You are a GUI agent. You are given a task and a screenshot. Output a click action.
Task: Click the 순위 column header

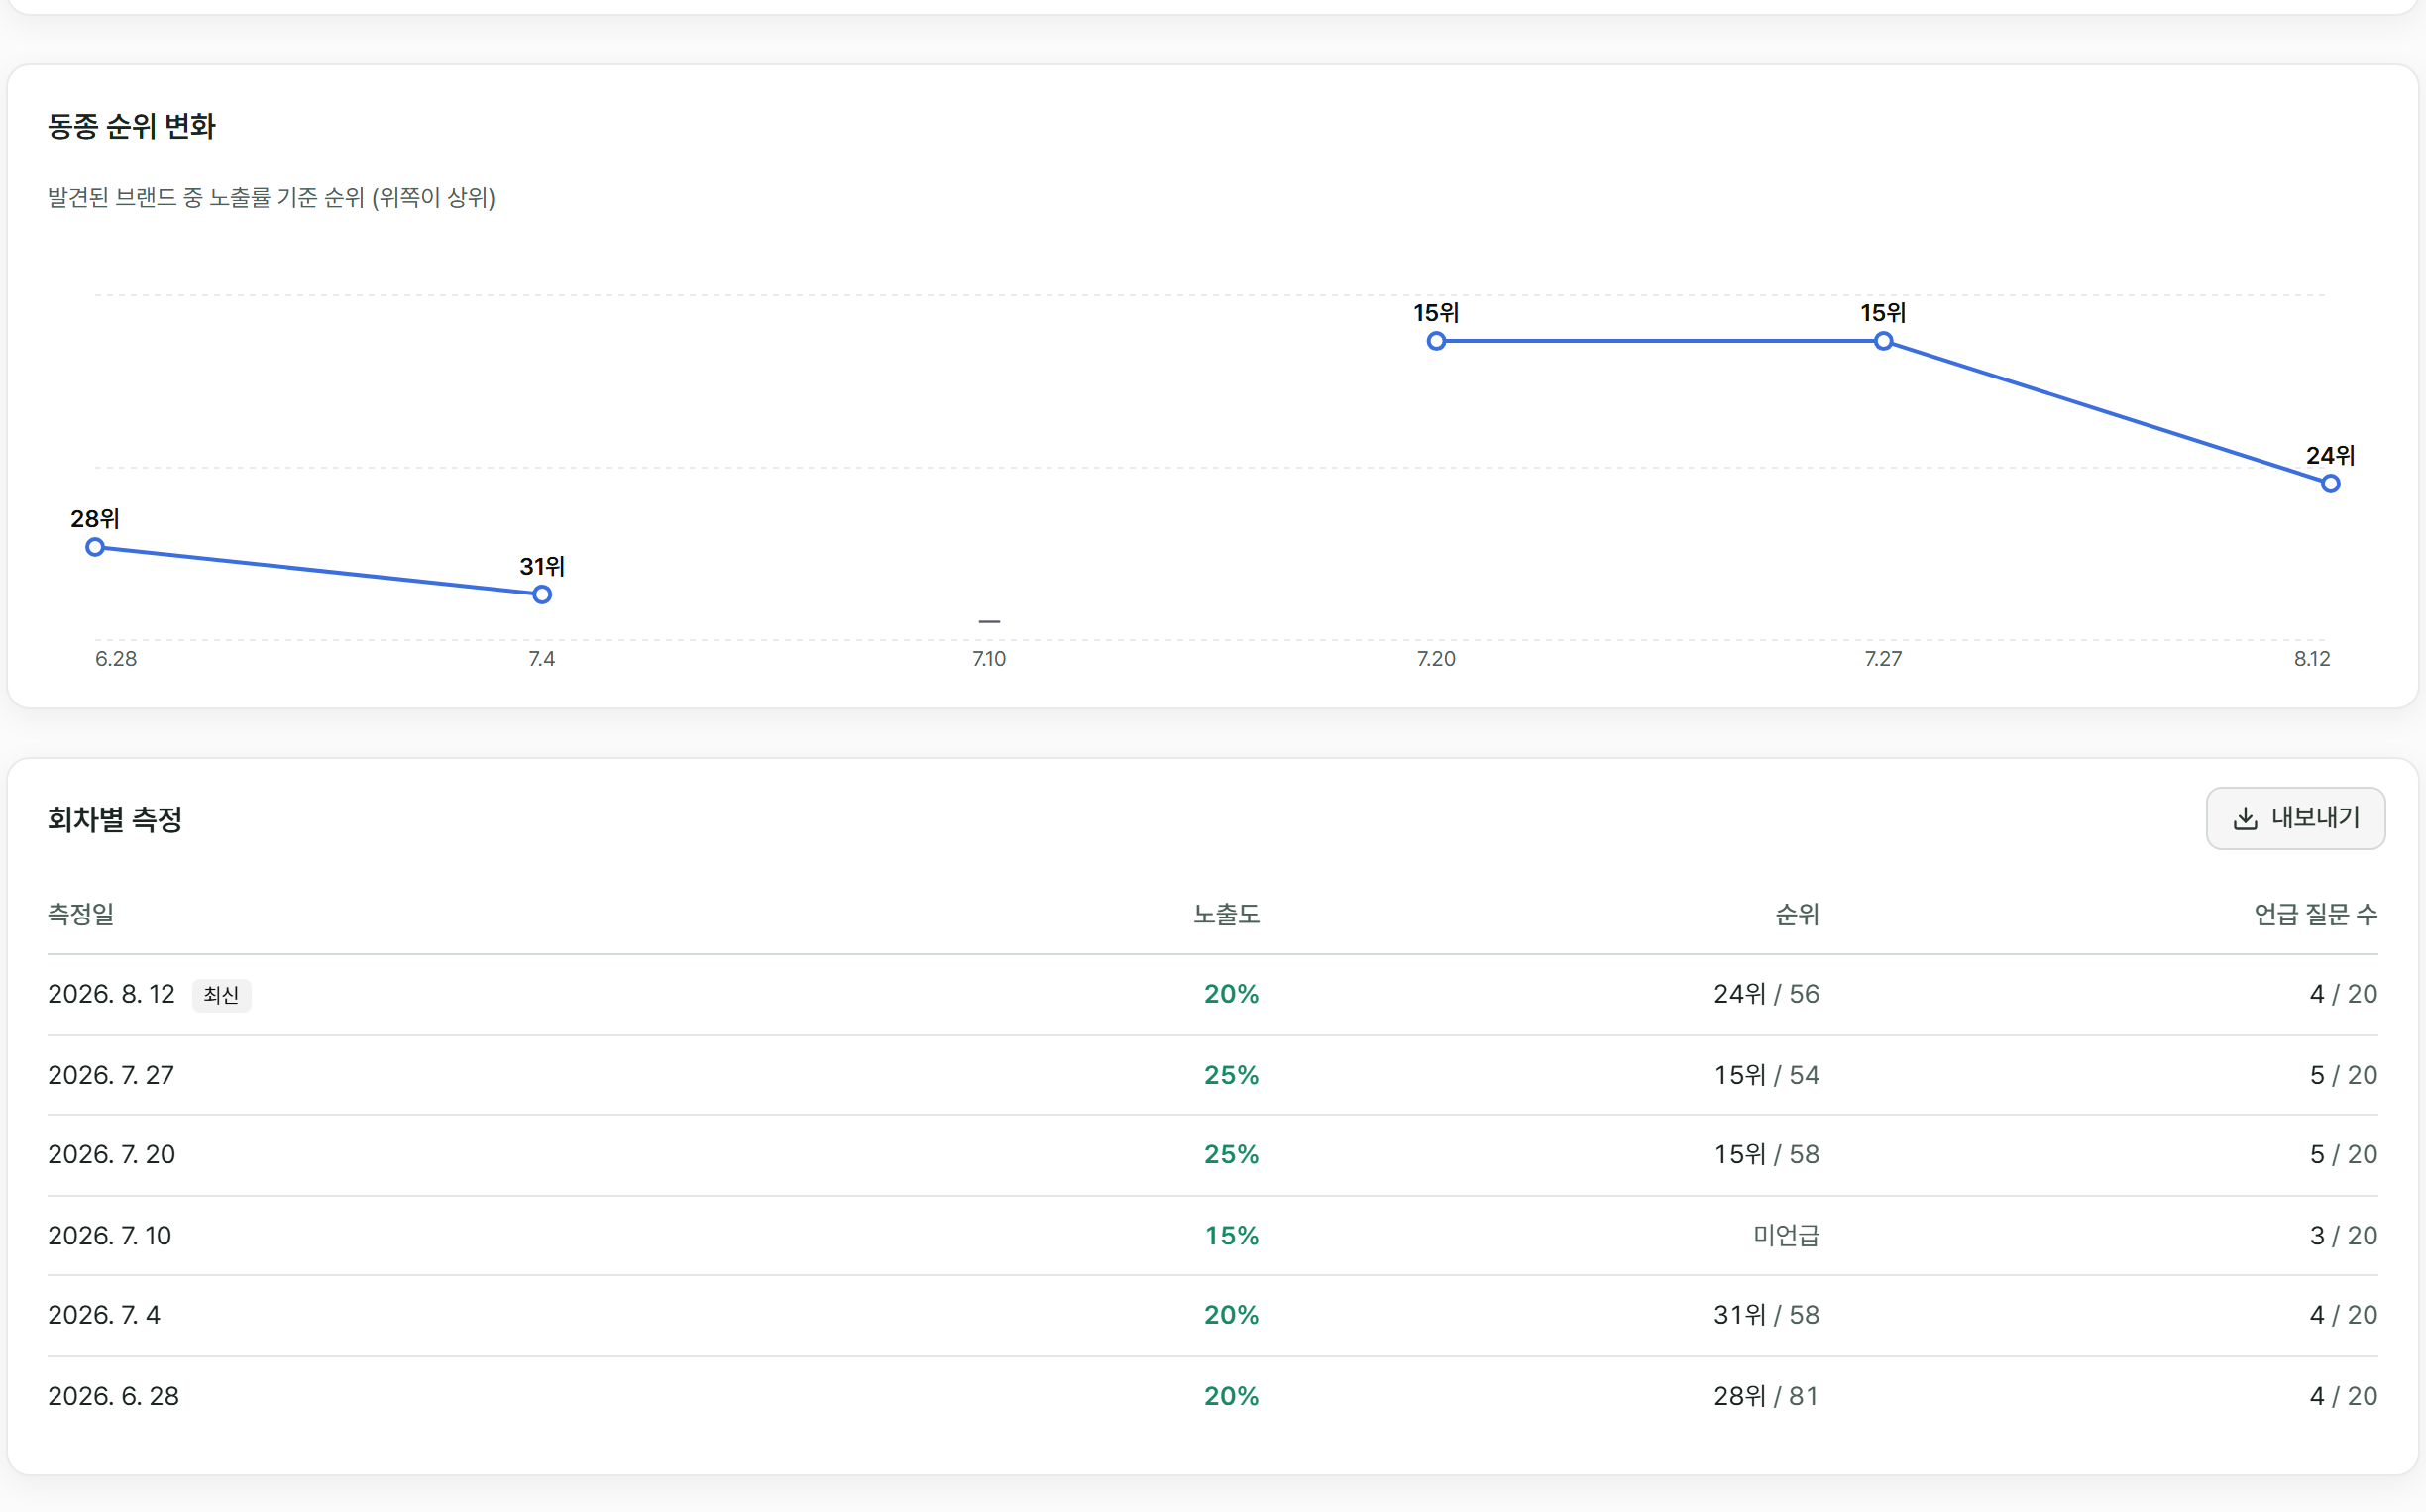pos(1797,914)
